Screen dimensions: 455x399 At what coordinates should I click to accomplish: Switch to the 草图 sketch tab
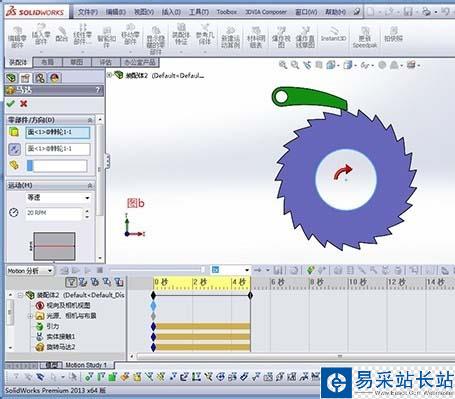[77, 62]
